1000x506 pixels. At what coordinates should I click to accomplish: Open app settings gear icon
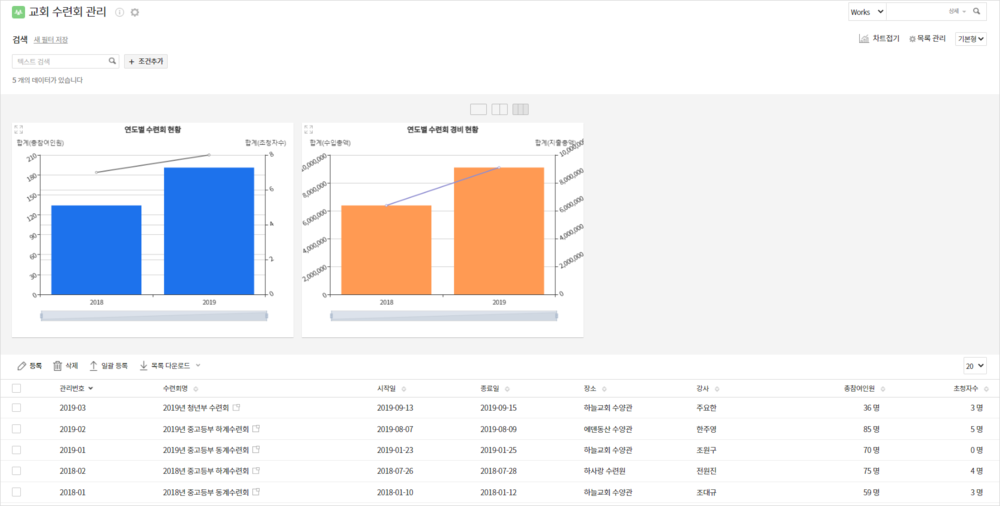pyautogui.click(x=135, y=12)
